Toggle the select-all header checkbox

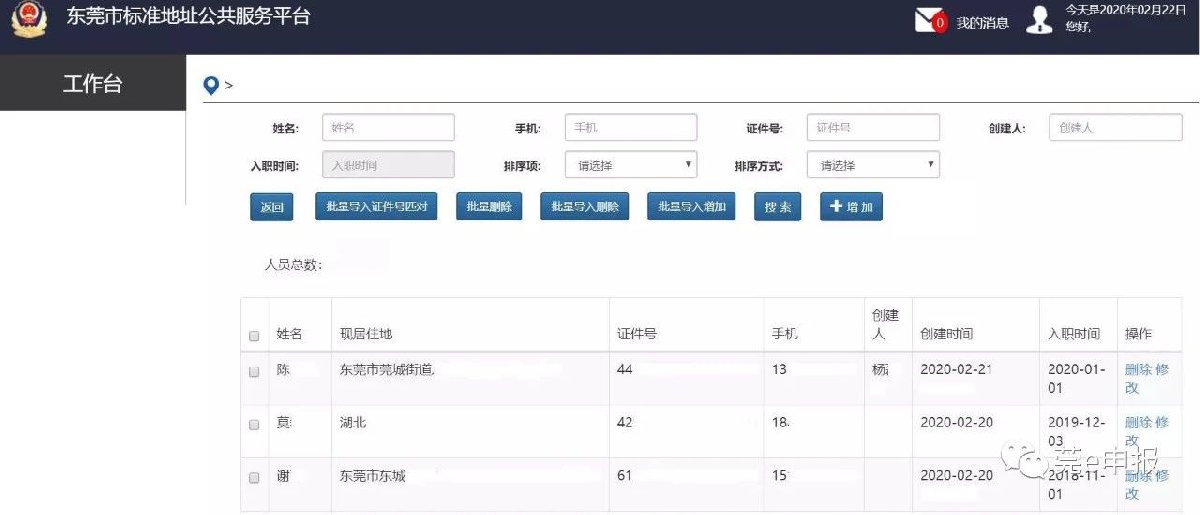(254, 336)
